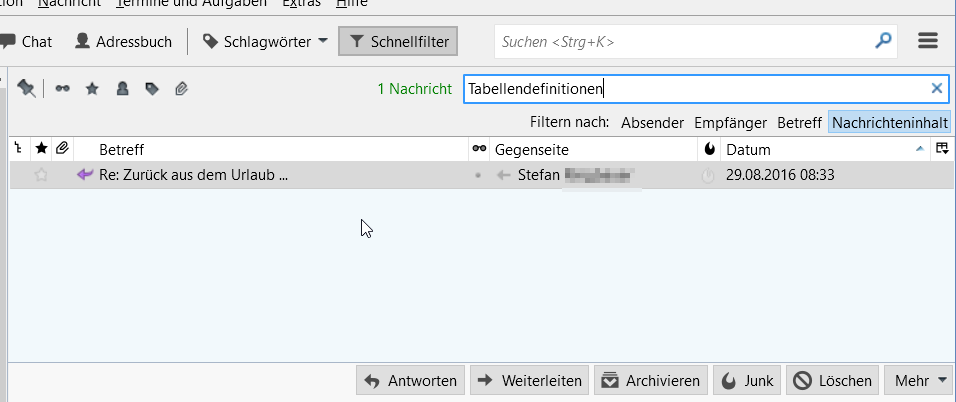Star the 'Re: Zurück aus dem Urlaub' message

42,175
